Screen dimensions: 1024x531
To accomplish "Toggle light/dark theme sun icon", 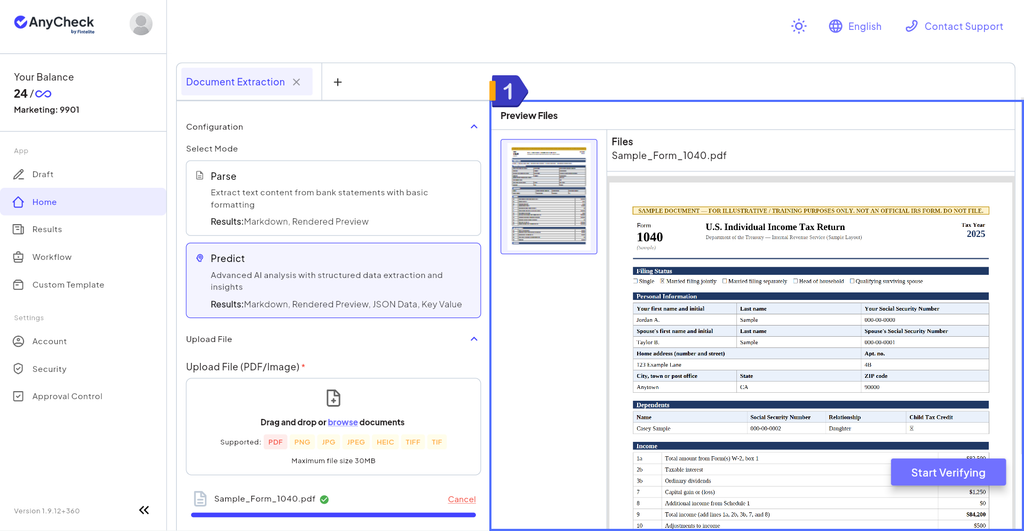I will pyautogui.click(x=799, y=26).
